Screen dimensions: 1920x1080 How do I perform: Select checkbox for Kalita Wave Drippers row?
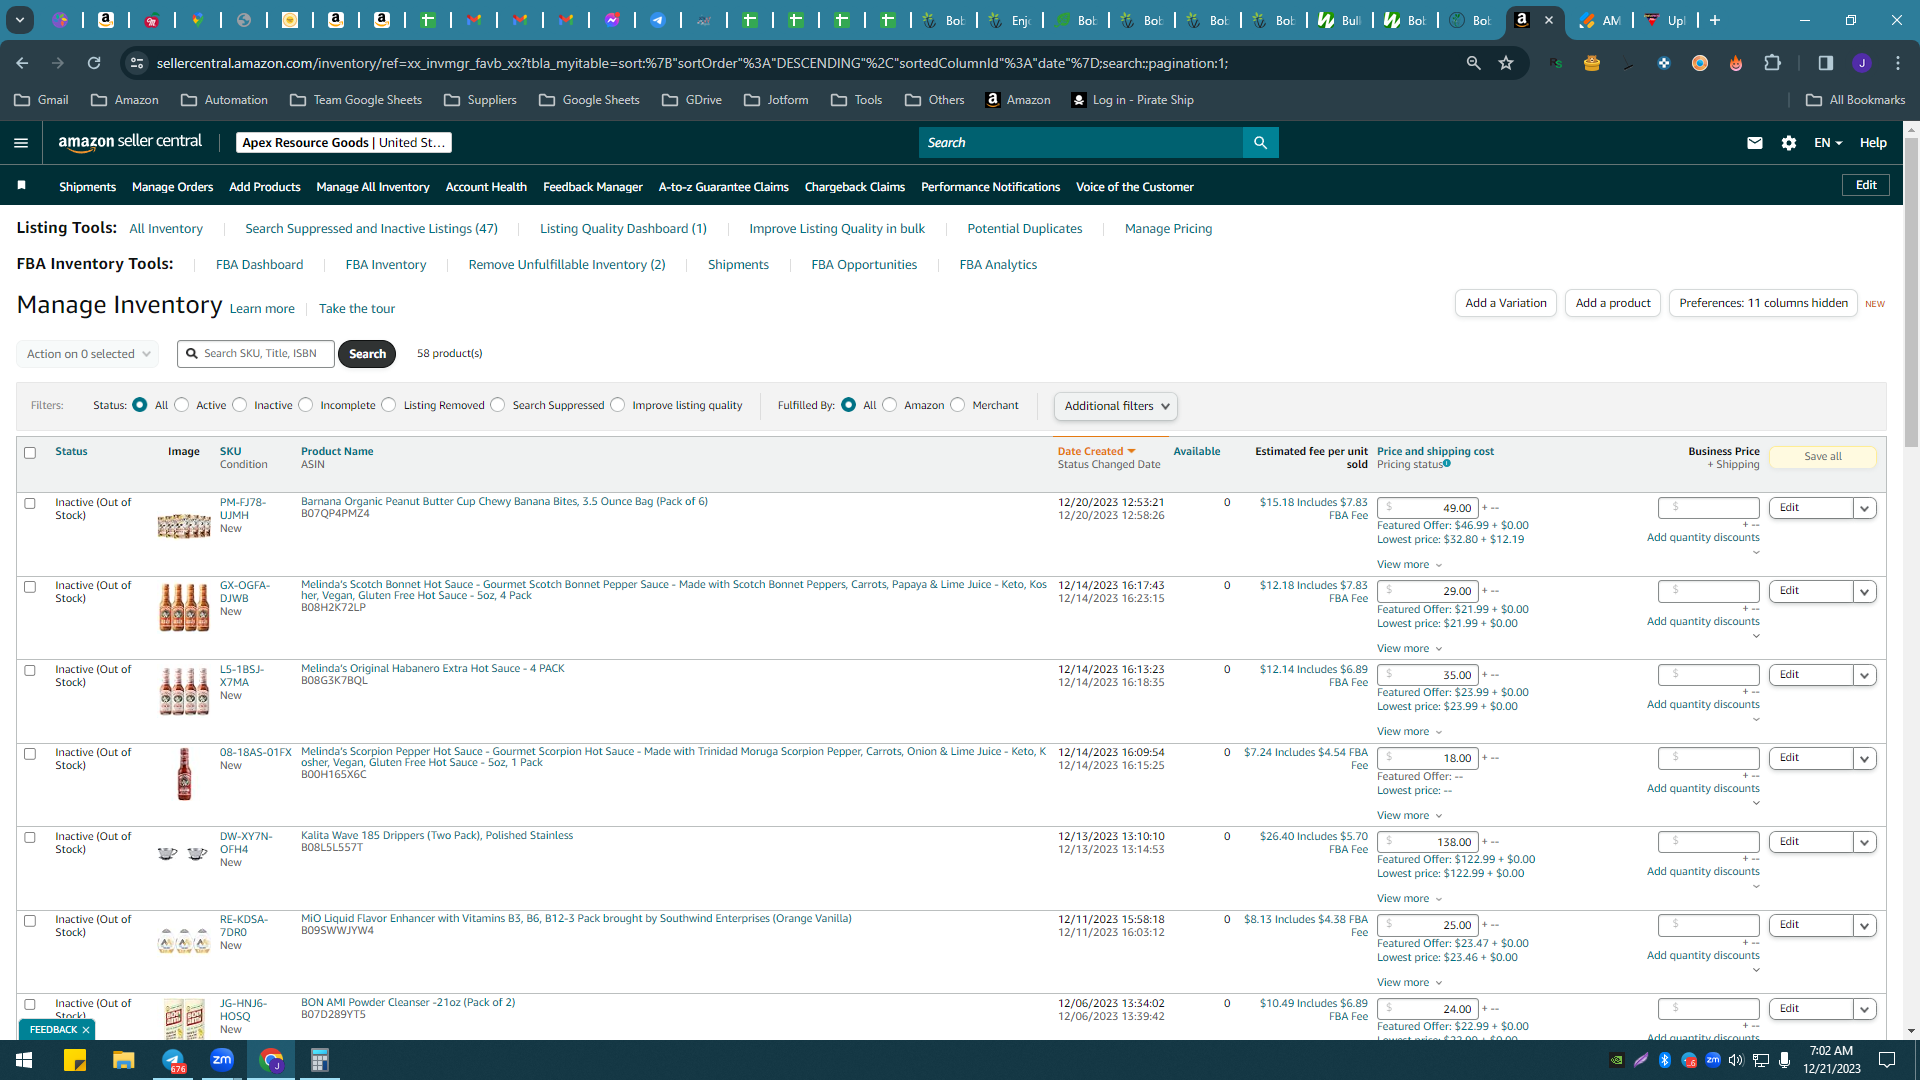coord(30,838)
